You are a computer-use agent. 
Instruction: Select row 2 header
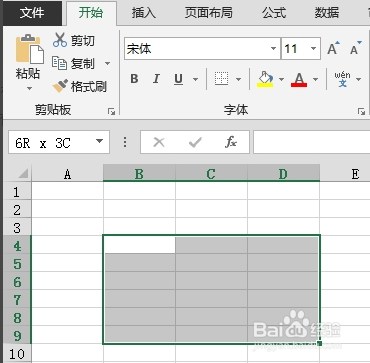[17, 210]
